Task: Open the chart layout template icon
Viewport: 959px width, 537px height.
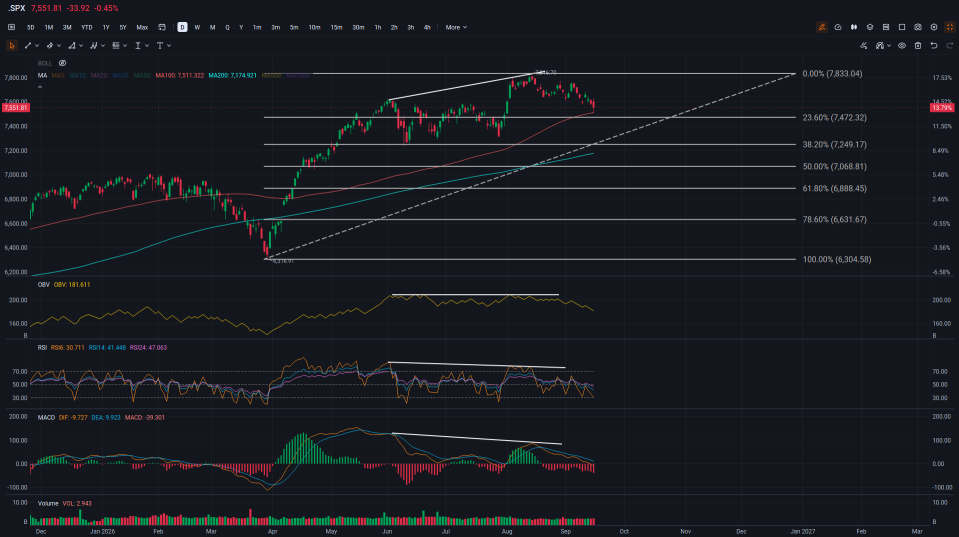Action: [x=886, y=28]
